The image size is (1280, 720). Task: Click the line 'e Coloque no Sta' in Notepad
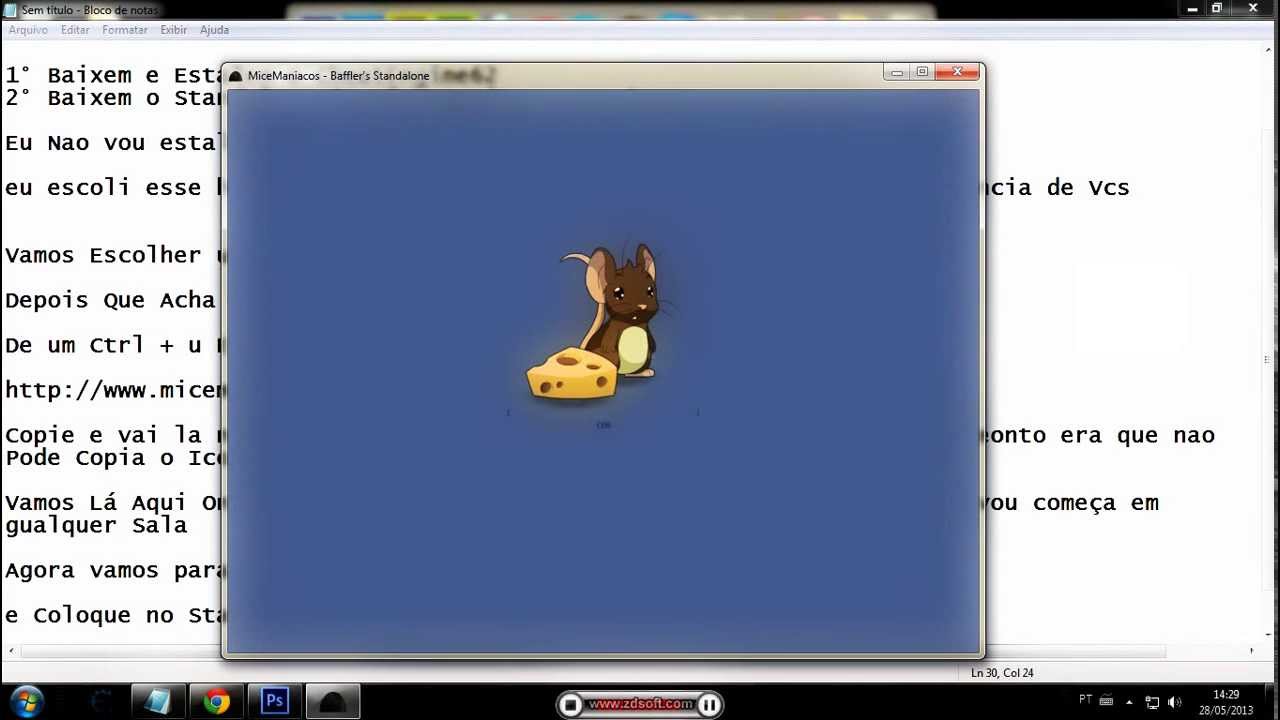click(x=112, y=615)
